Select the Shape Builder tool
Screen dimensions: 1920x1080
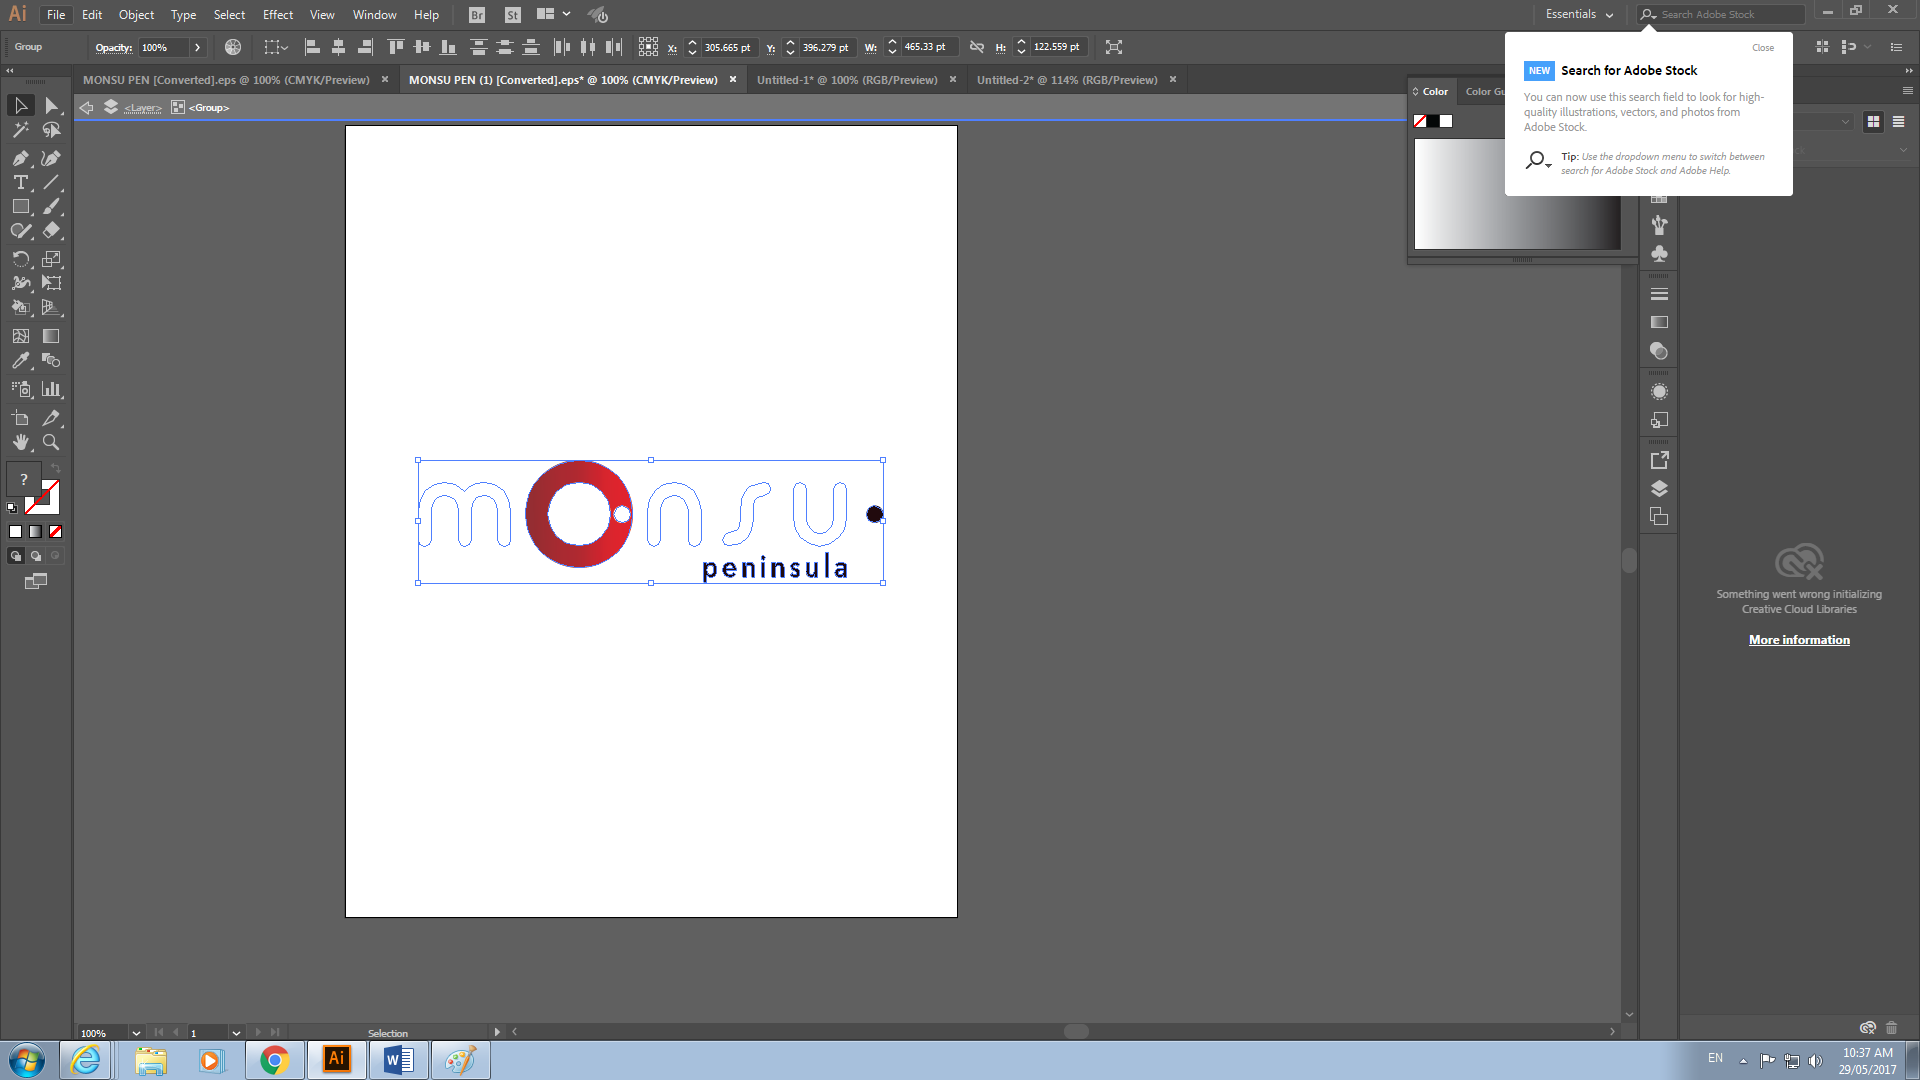(x=21, y=307)
